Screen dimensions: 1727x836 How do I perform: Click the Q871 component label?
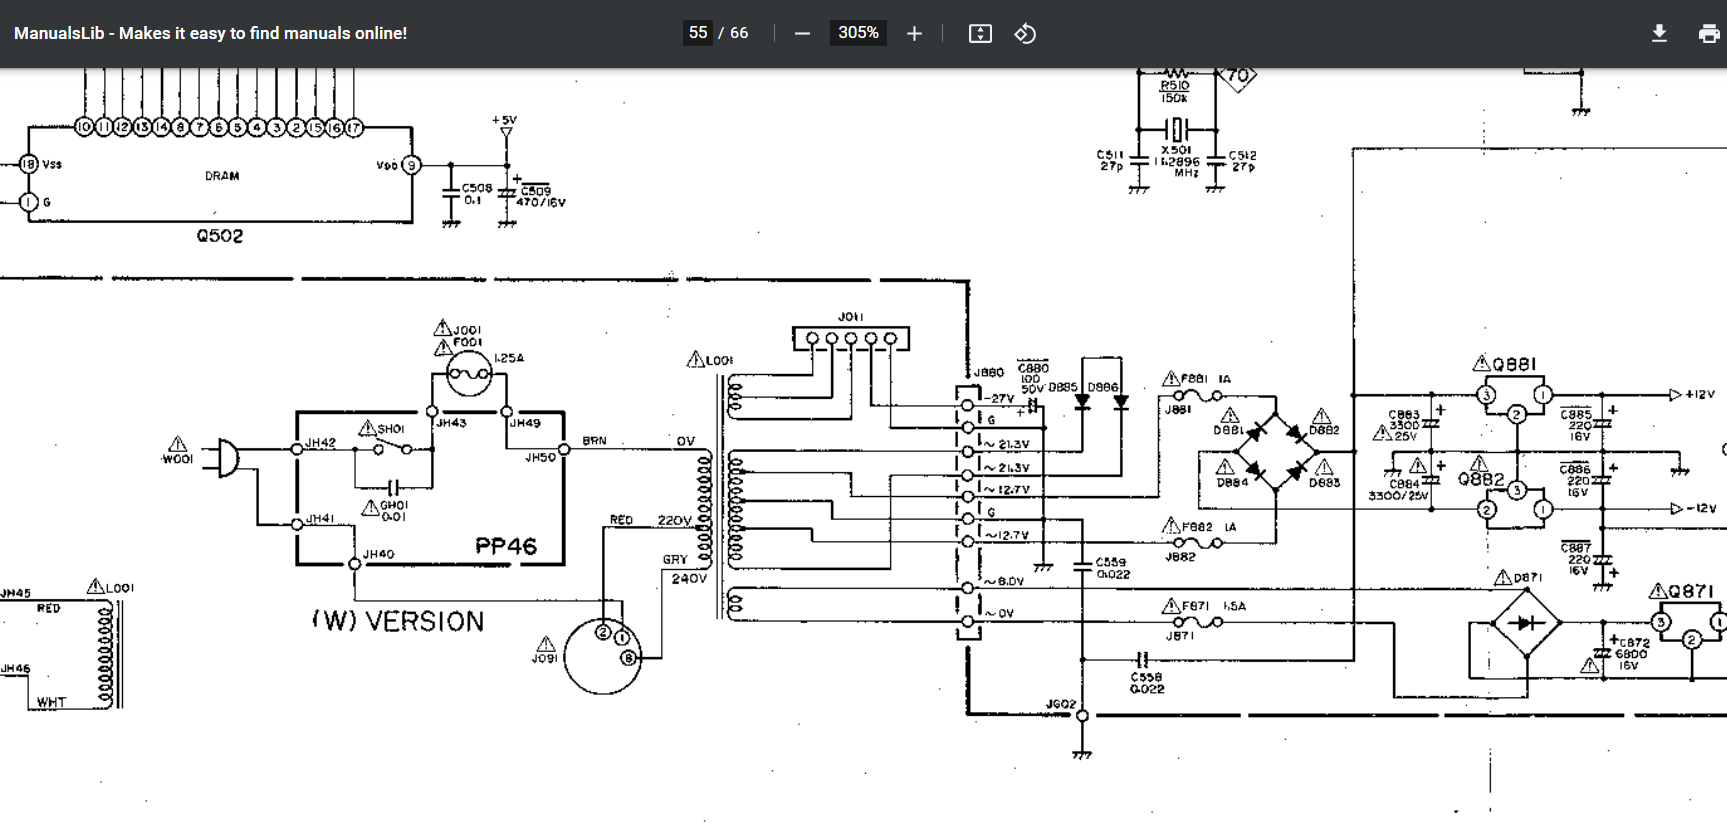click(x=1689, y=591)
